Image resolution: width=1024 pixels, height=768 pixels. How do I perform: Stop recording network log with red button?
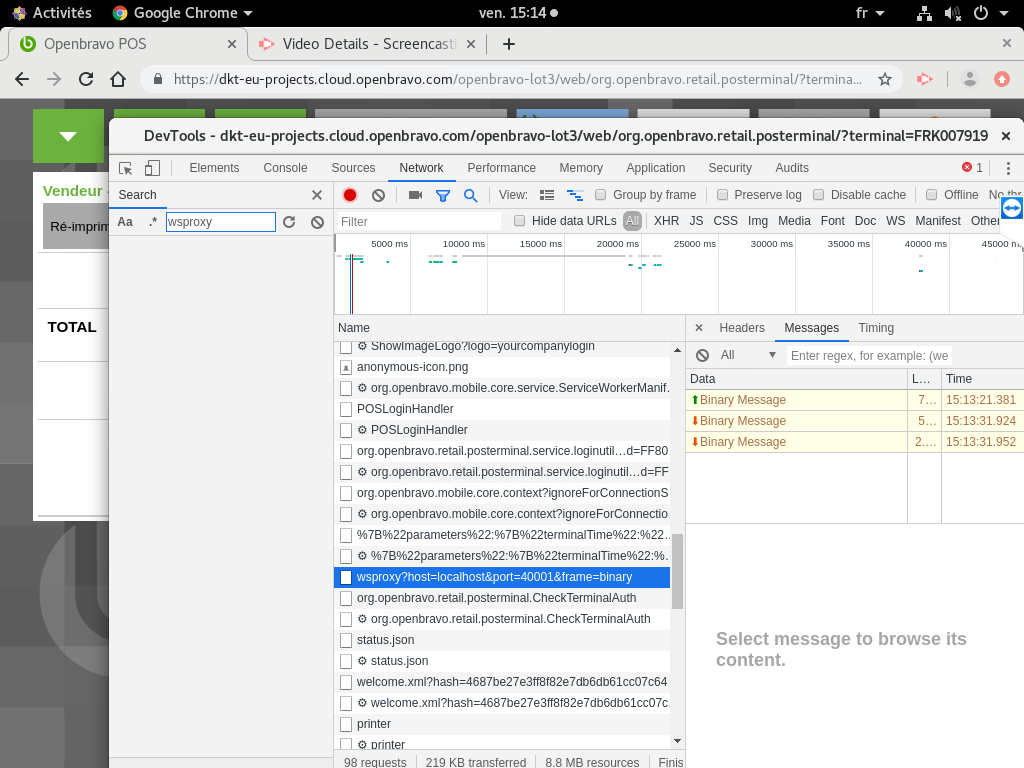pos(350,195)
